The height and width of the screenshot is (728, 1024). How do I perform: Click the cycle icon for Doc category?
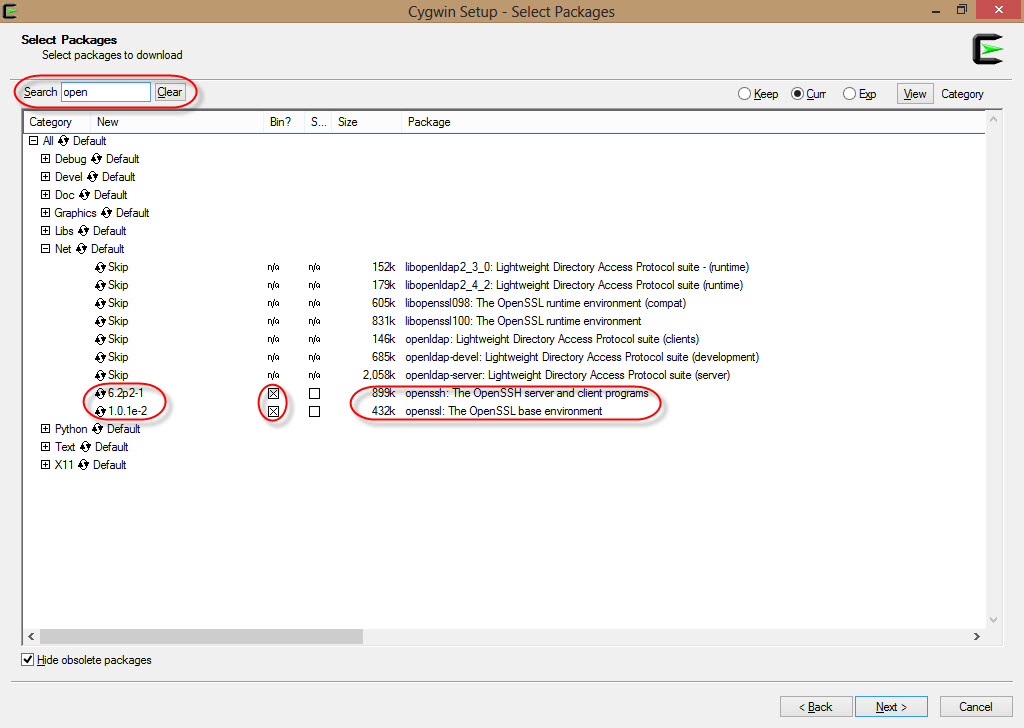(x=84, y=195)
